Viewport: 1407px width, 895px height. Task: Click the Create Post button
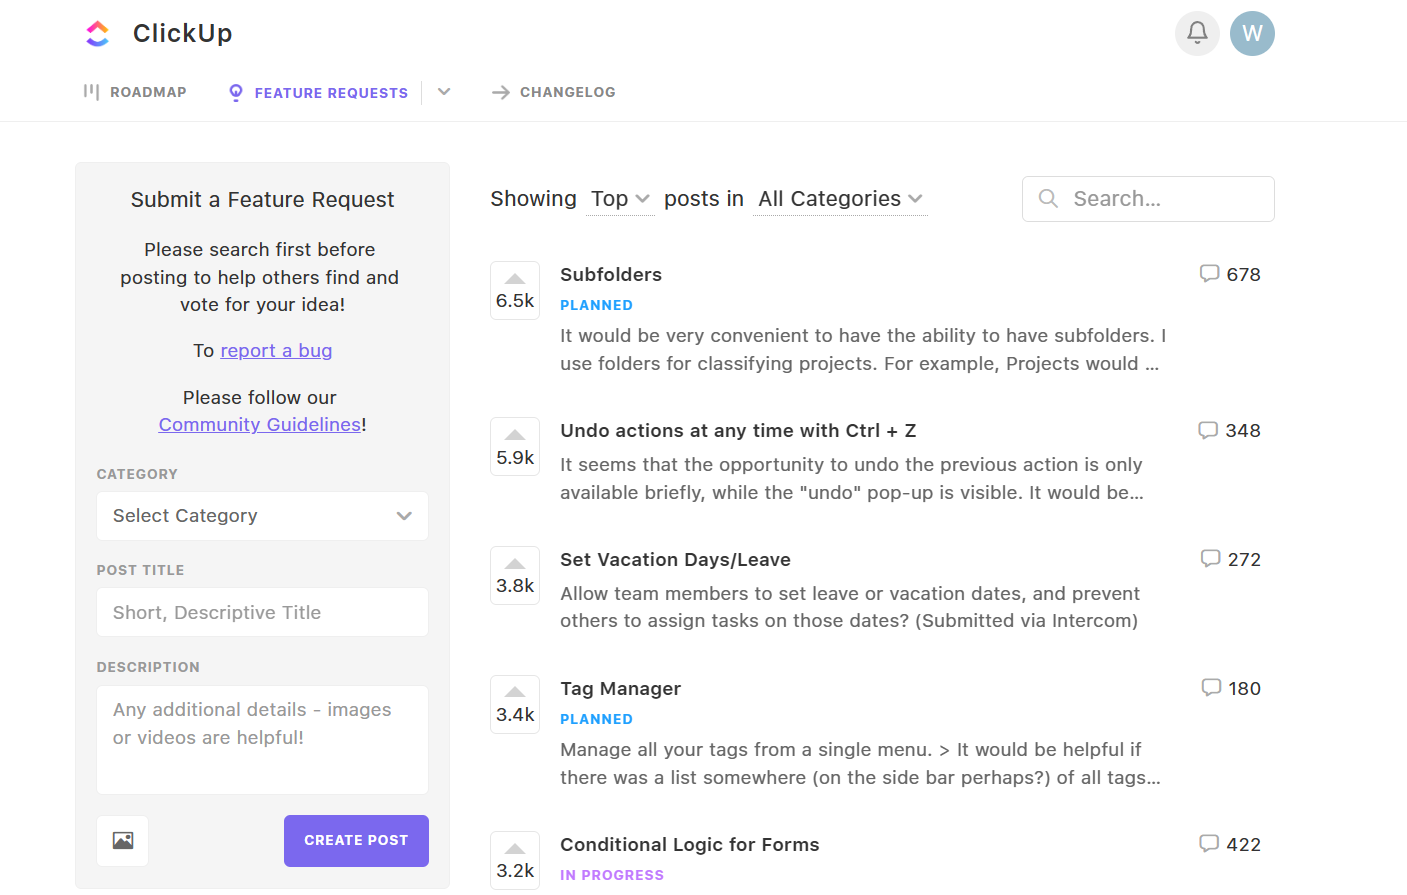(356, 841)
